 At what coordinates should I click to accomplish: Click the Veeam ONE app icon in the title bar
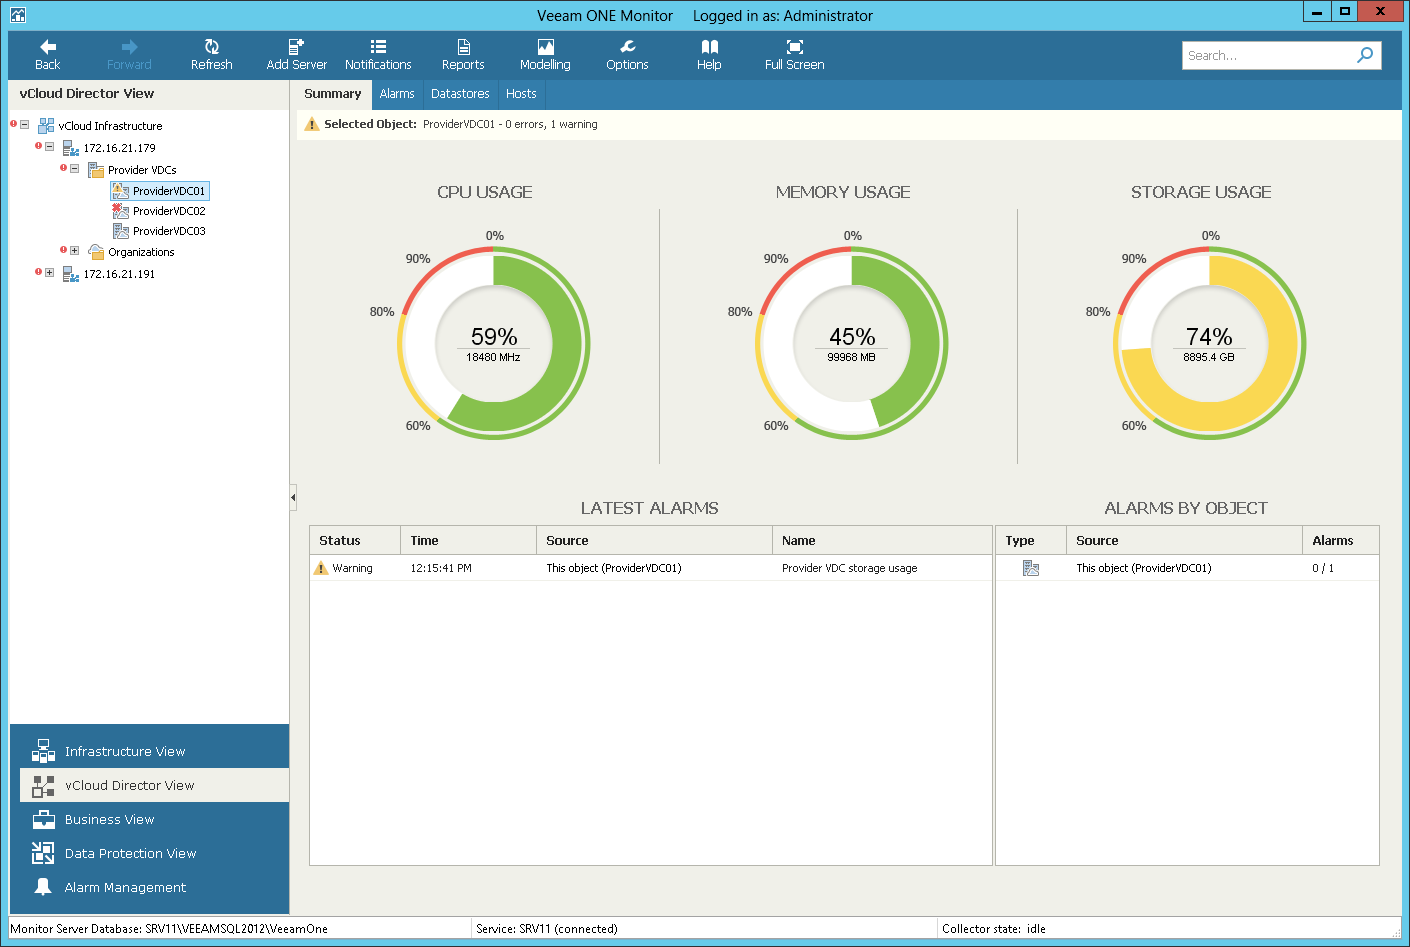point(17,15)
